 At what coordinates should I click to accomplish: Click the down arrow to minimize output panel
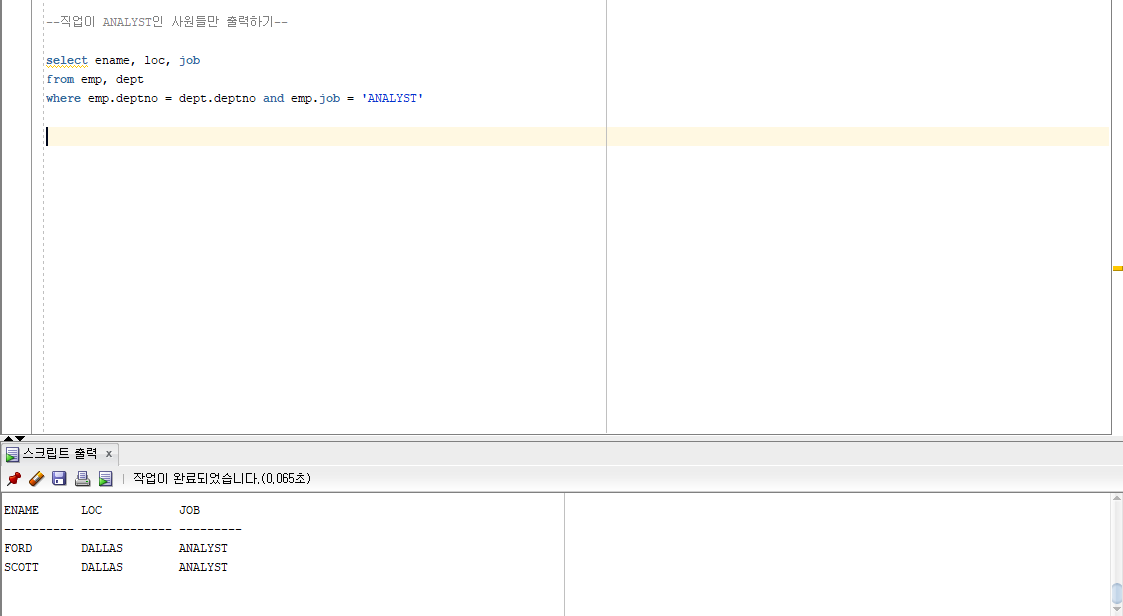20,438
